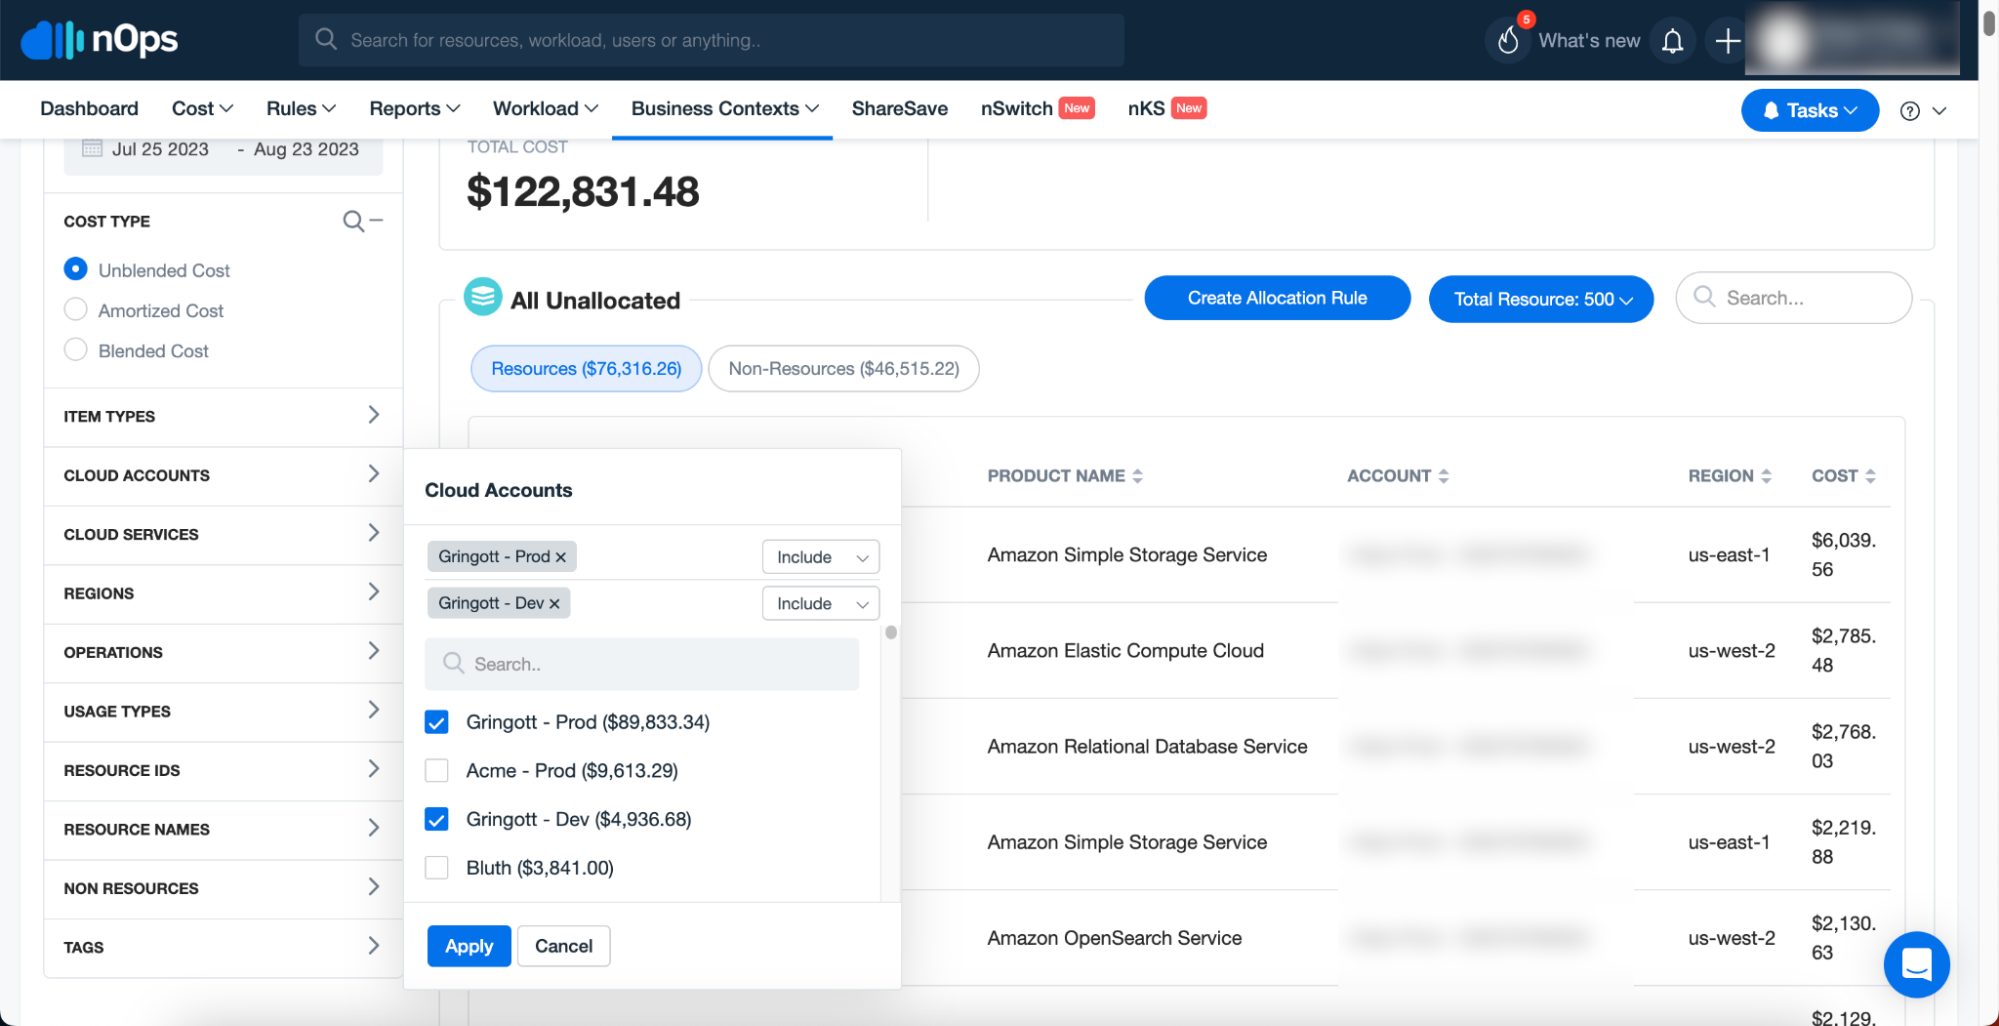Apply the Cloud Accounts filter

pyautogui.click(x=469, y=946)
